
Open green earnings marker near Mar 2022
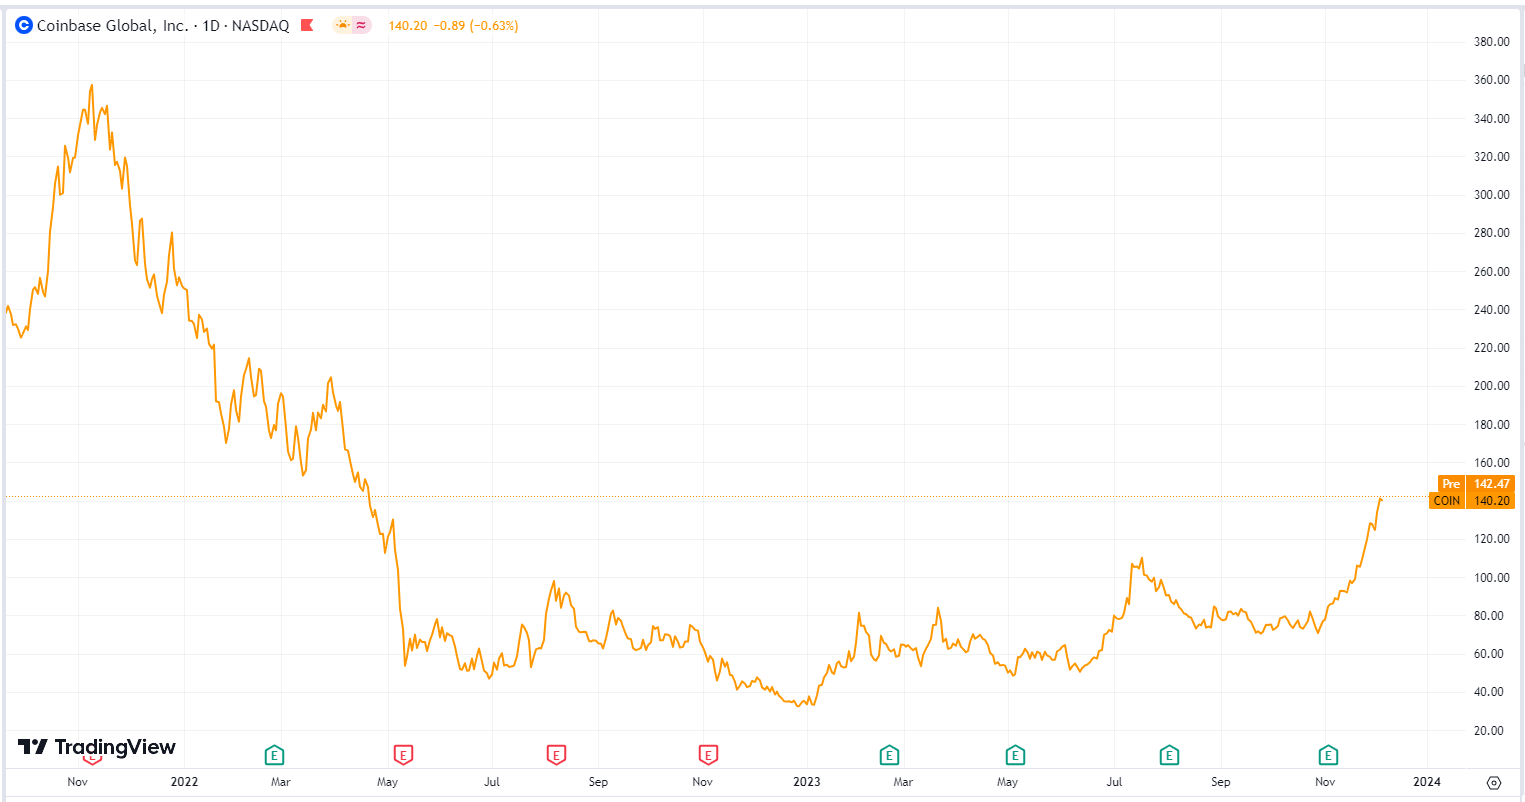[x=274, y=755]
